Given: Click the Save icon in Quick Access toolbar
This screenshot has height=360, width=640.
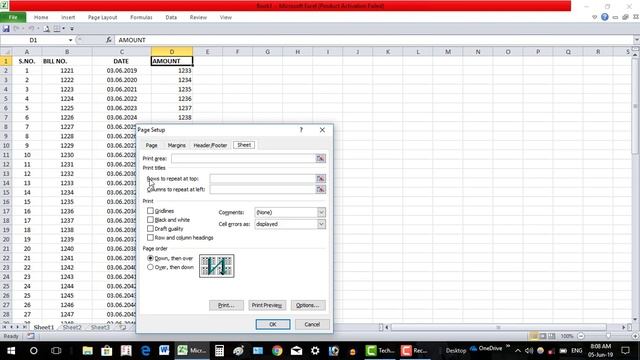Looking at the screenshot, I should 6,29.
